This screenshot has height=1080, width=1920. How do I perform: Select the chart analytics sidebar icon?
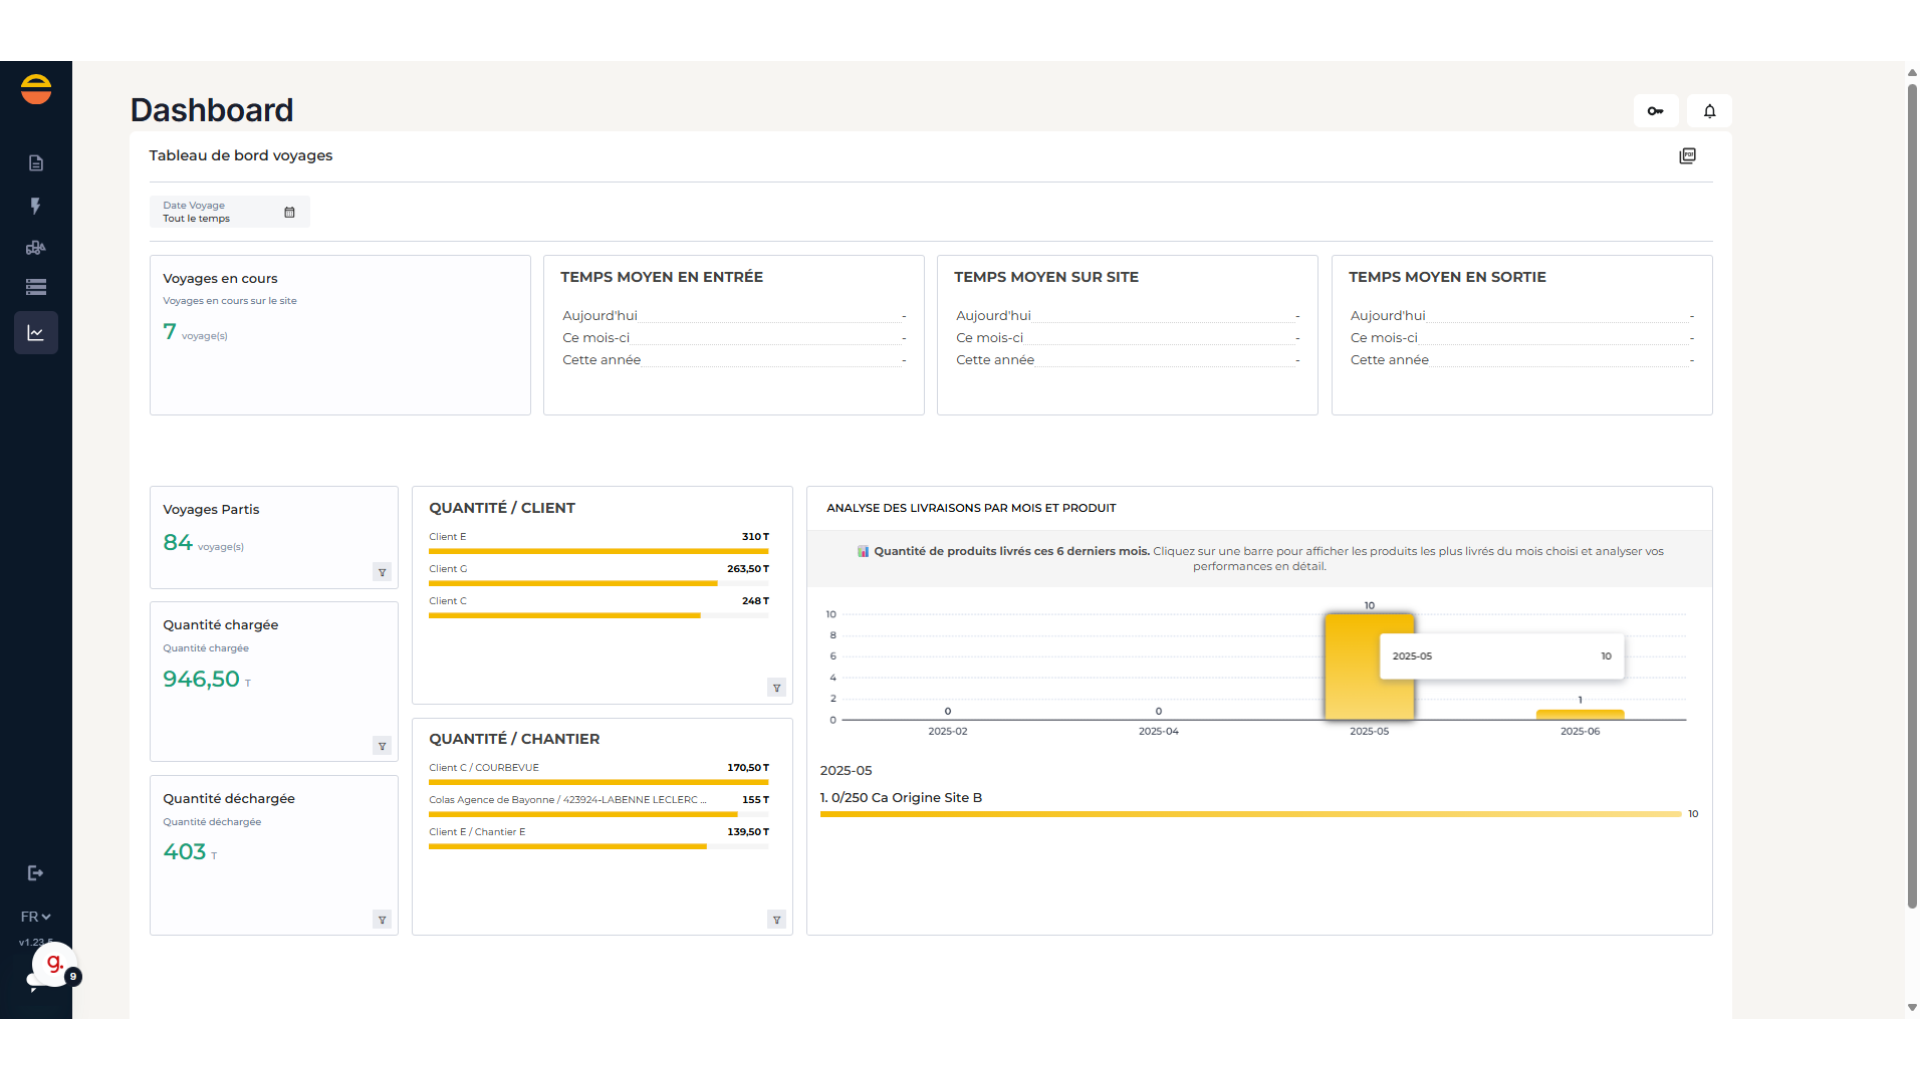pyautogui.click(x=36, y=333)
